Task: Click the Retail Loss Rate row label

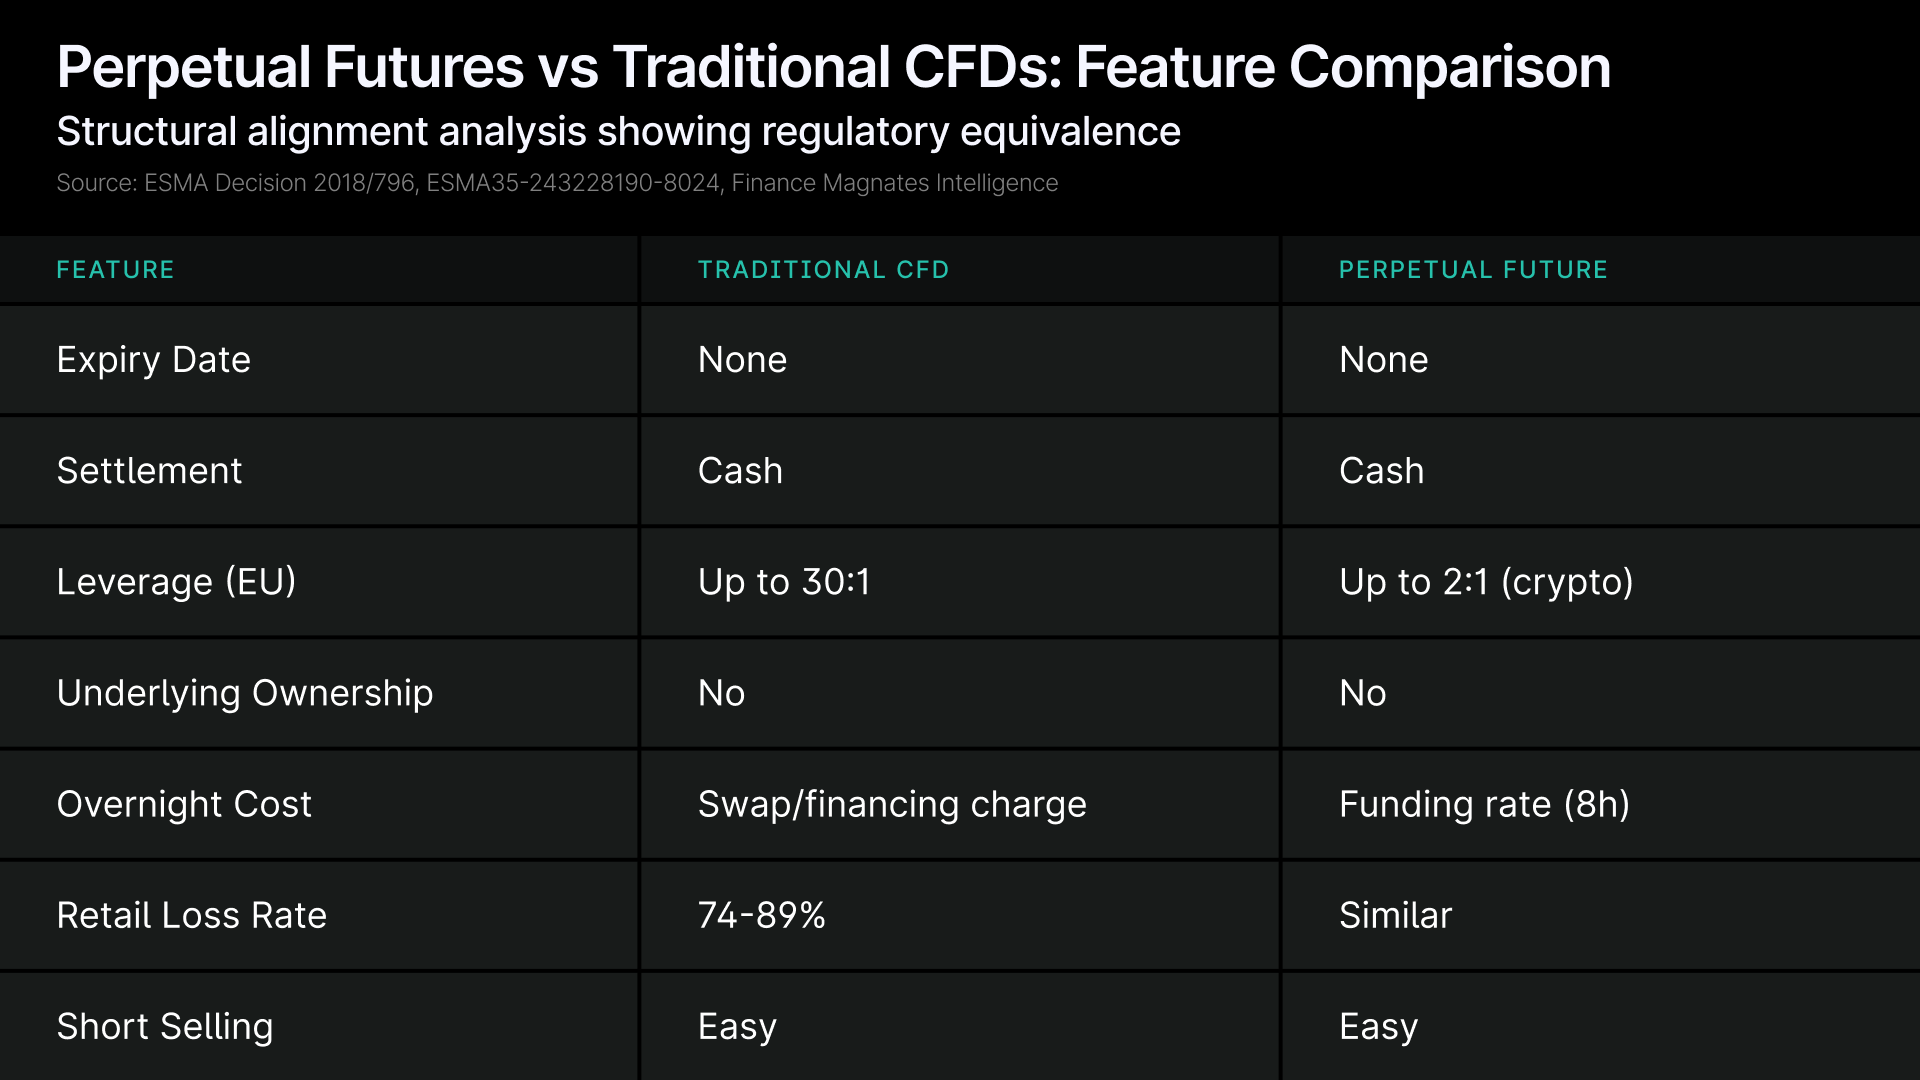Action: pyautogui.click(x=191, y=915)
